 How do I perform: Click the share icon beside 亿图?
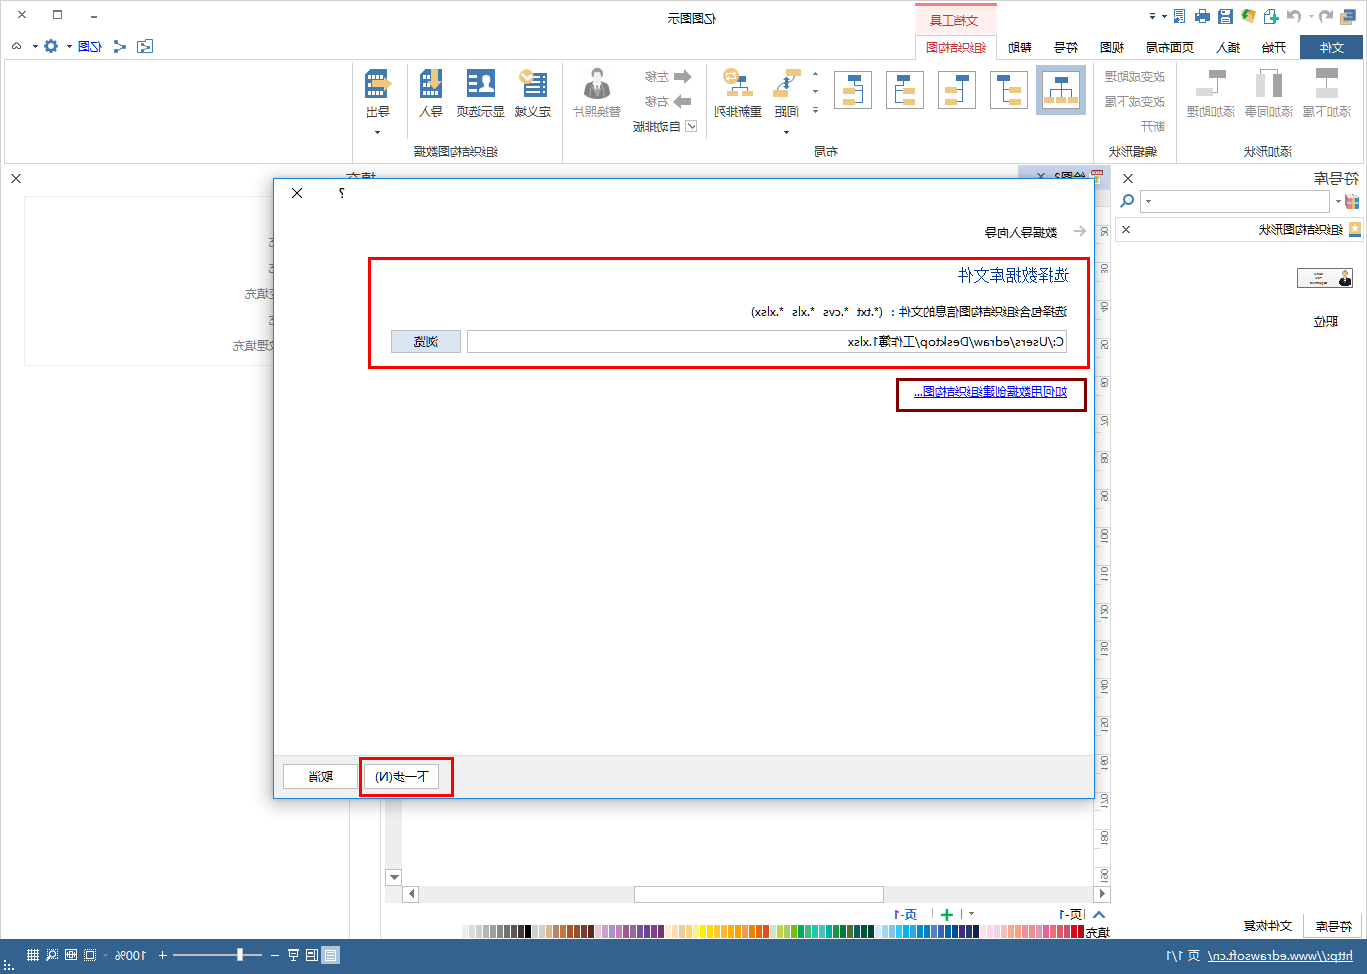tap(120, 46)
